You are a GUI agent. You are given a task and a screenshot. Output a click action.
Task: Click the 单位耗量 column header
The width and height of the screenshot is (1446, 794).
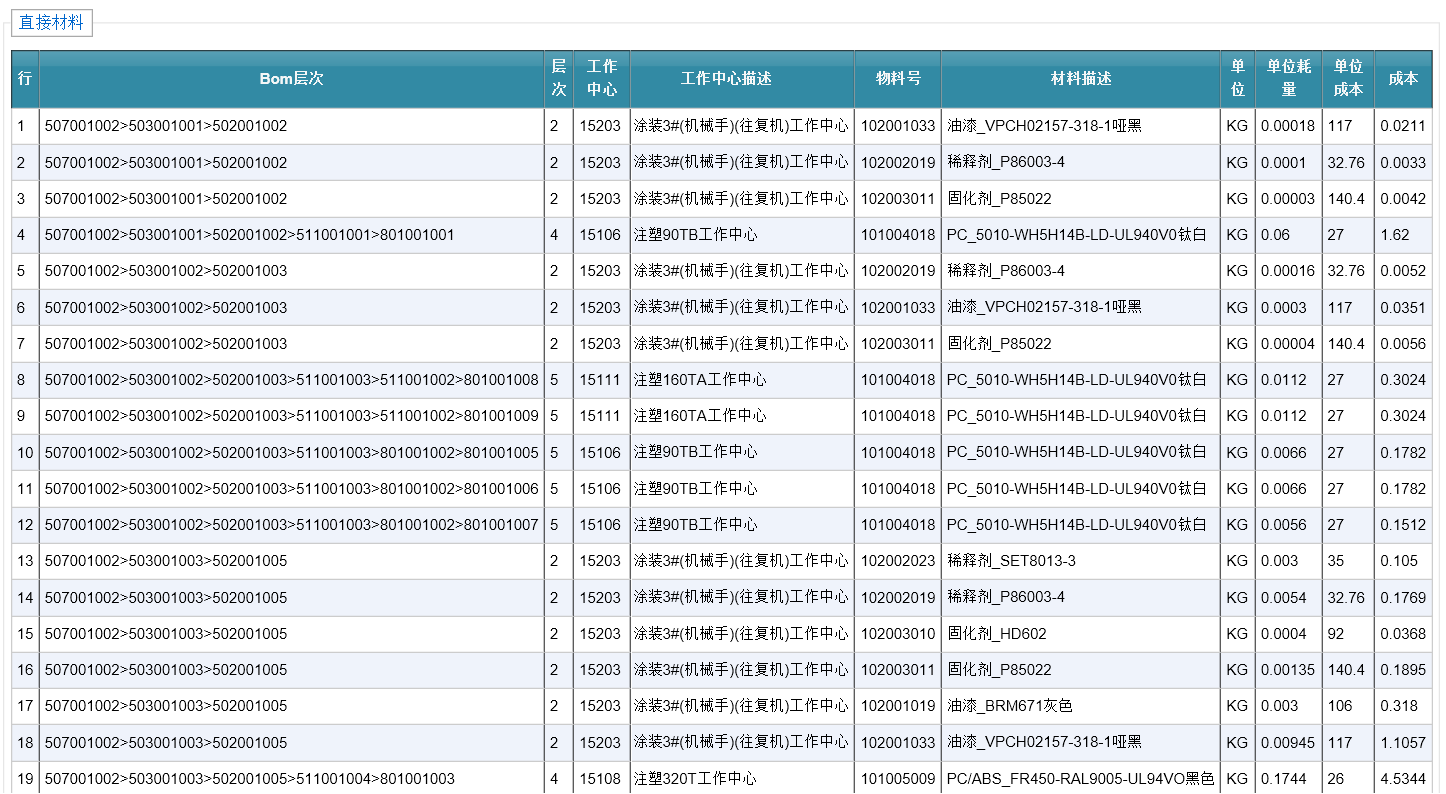click(x=1289, y=78)
